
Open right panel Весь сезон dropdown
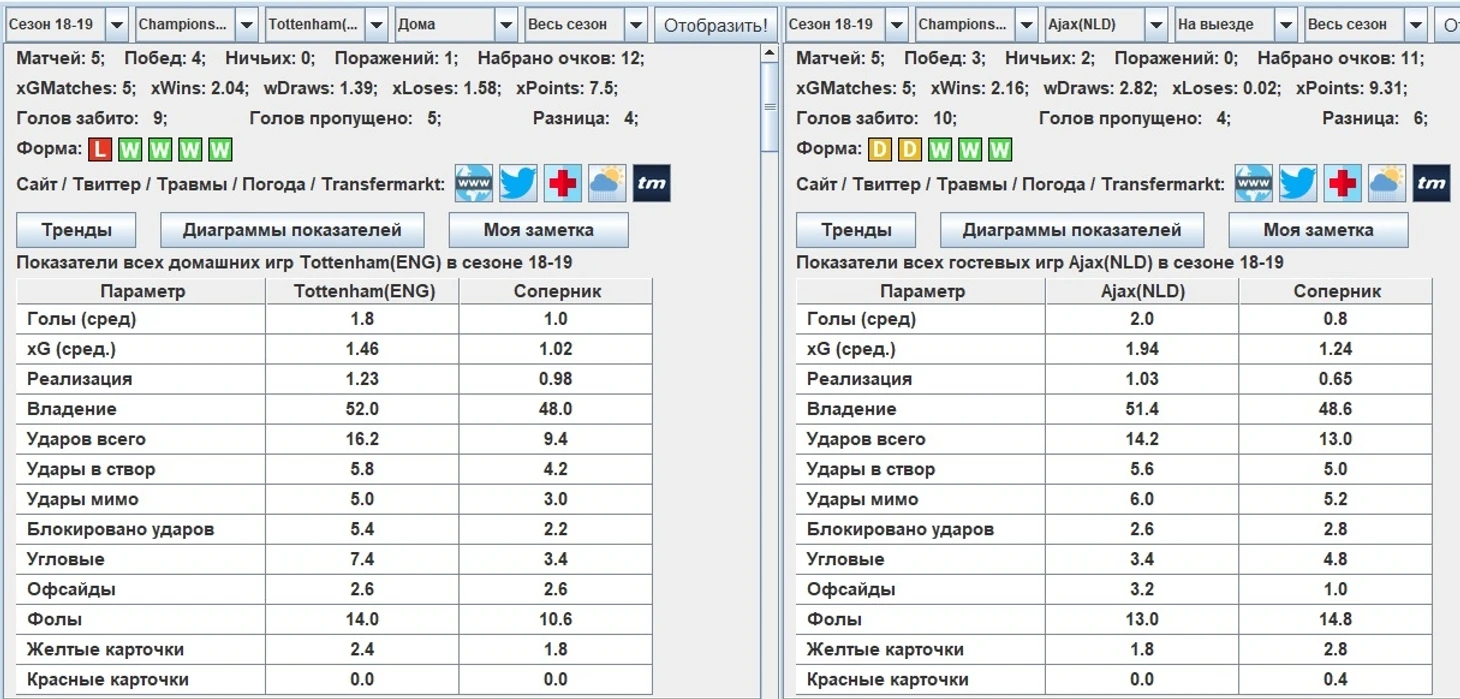point(1366,24)
